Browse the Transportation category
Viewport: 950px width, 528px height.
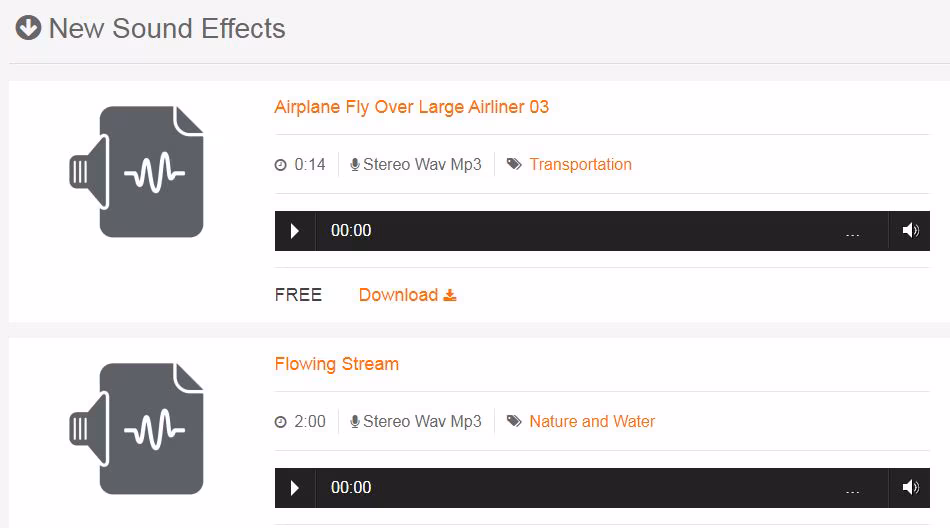[x=580, y=165]
